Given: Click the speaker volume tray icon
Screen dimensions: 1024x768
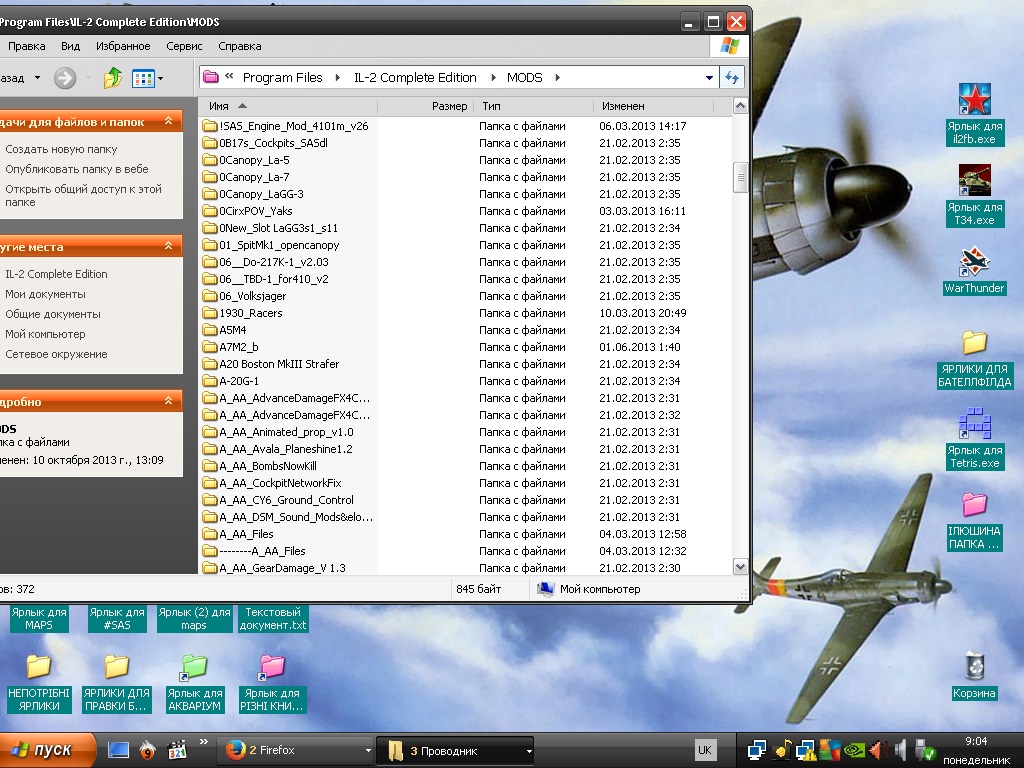Looking at the screenshot, I should 901,750.
